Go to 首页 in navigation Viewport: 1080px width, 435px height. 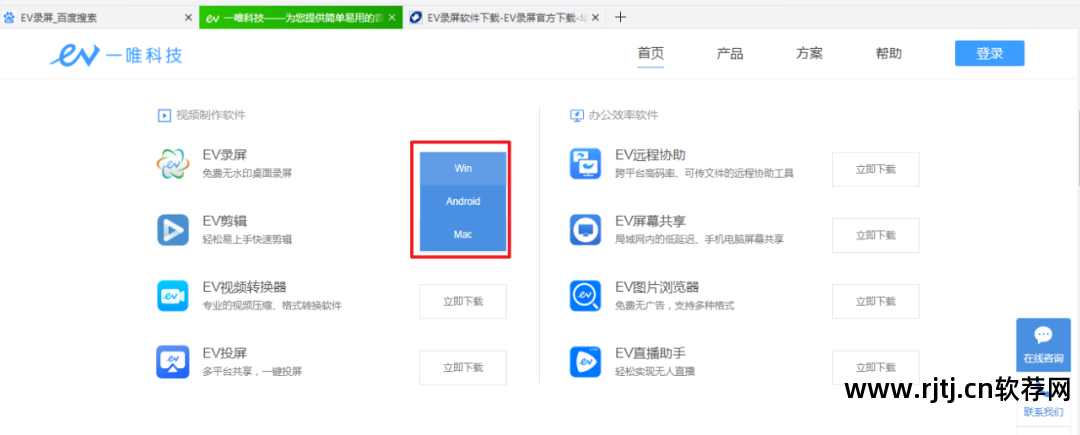[651, 53]
